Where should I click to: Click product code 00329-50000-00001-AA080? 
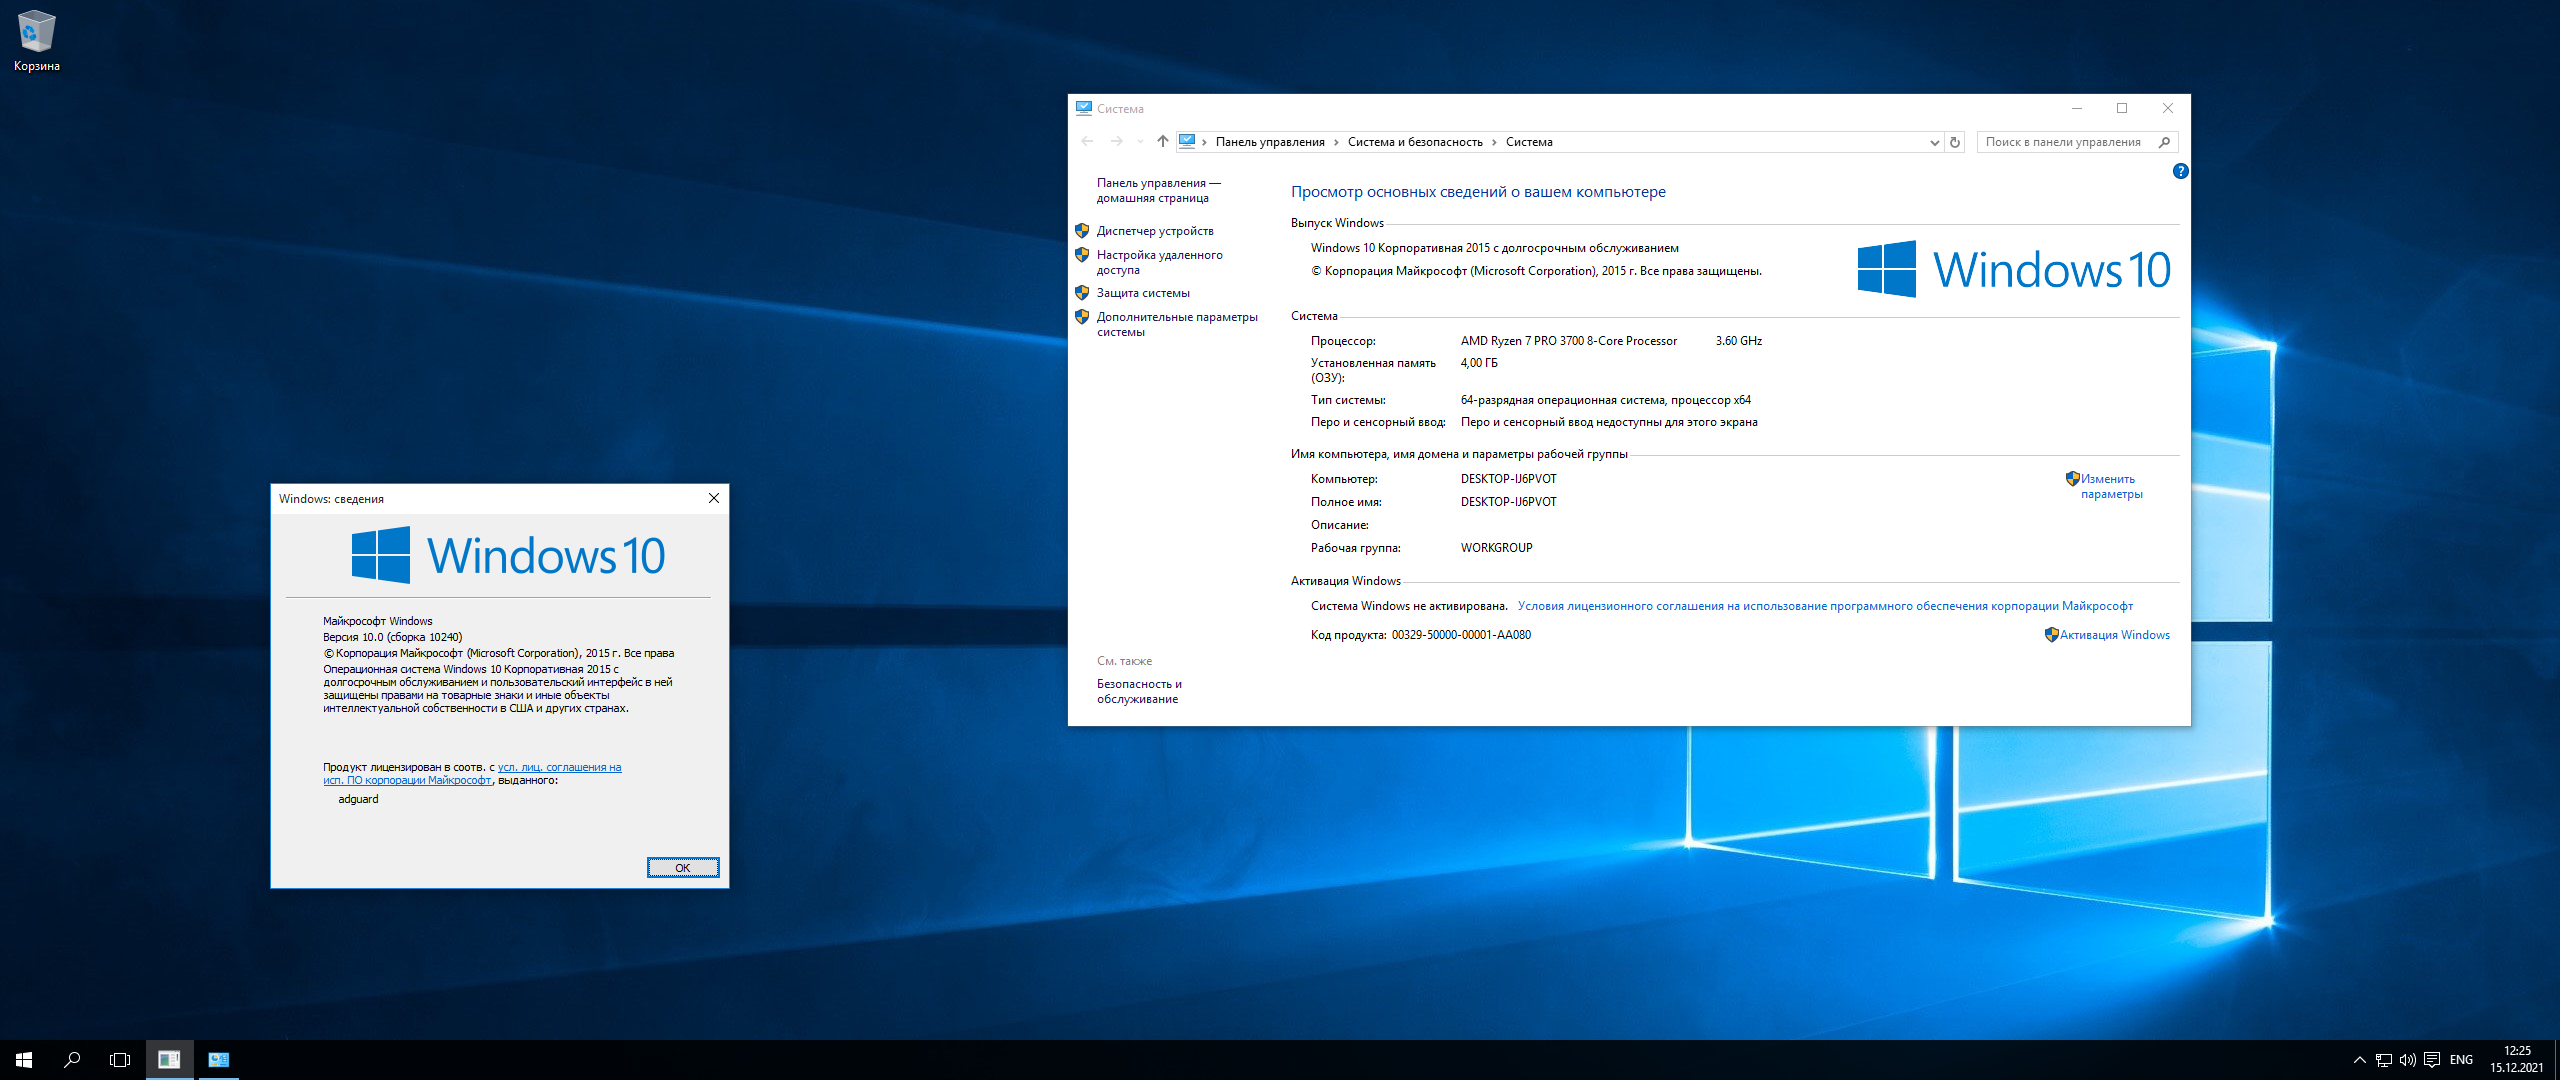[1461, 635]
